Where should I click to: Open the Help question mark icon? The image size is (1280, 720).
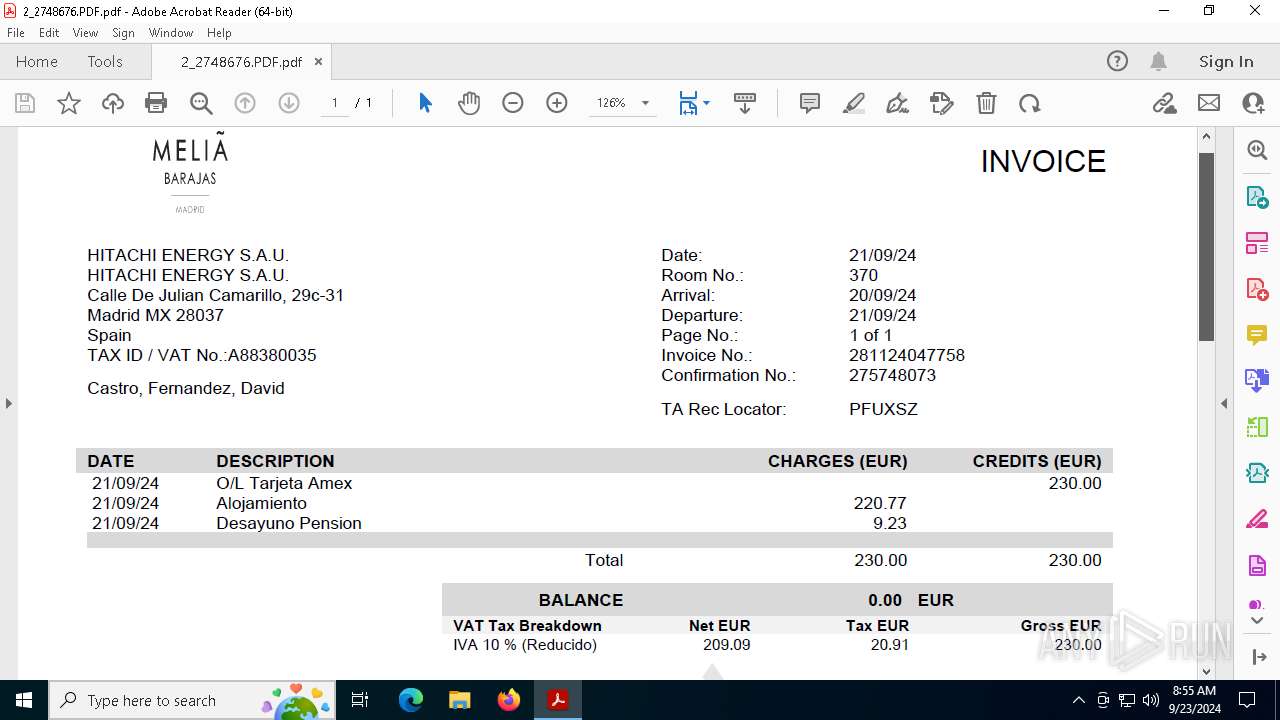click(1117, 61)
